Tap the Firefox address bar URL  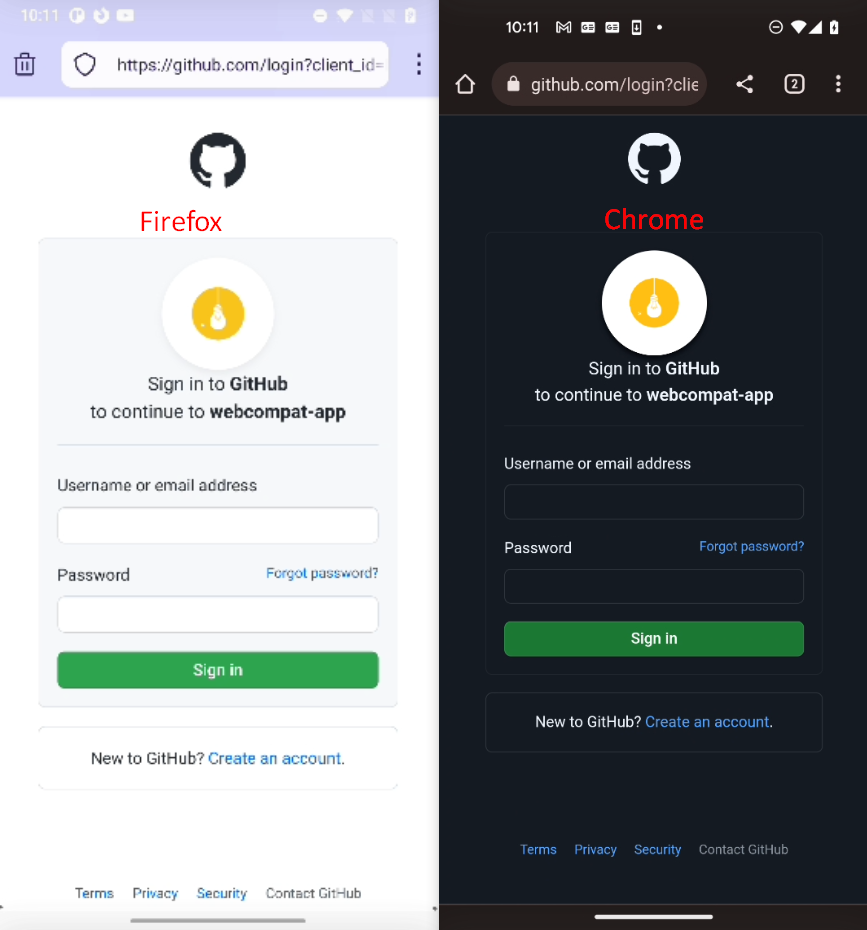(x=240, y=63)
